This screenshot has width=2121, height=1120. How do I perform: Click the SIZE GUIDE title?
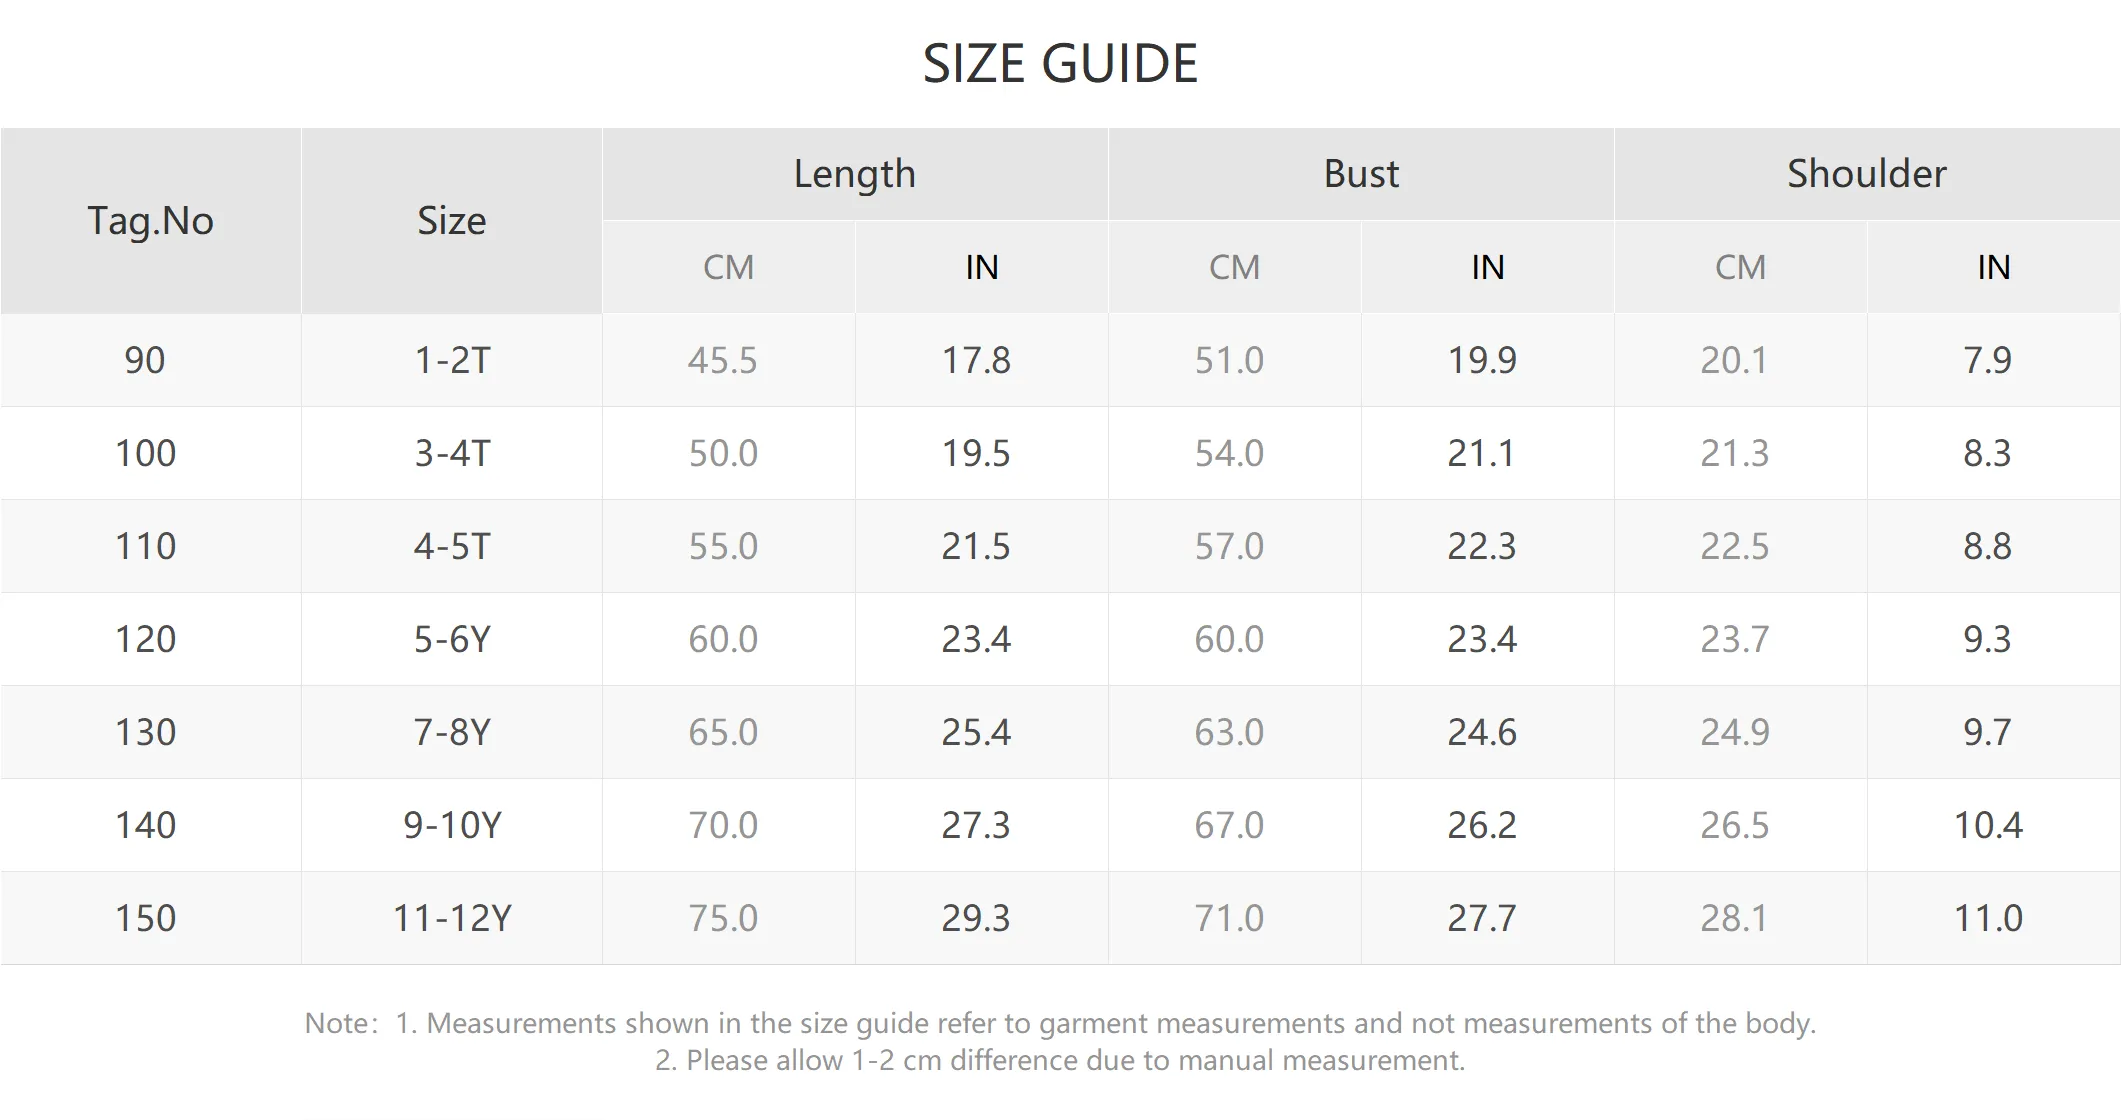[x=1060, y=64]
